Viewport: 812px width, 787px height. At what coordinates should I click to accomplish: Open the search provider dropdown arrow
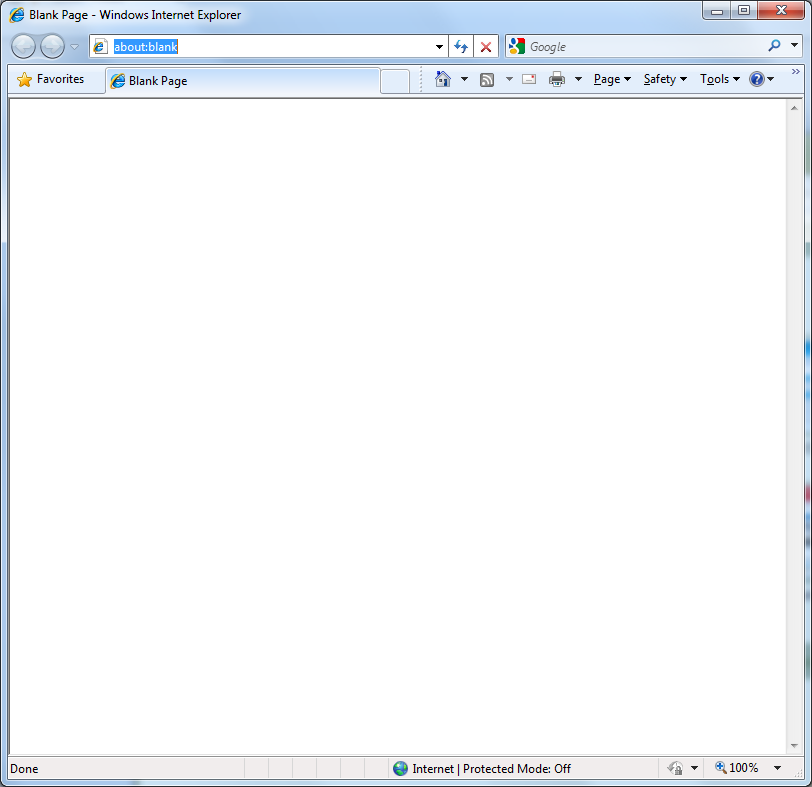pyautogui.click(x=795, y=46)
